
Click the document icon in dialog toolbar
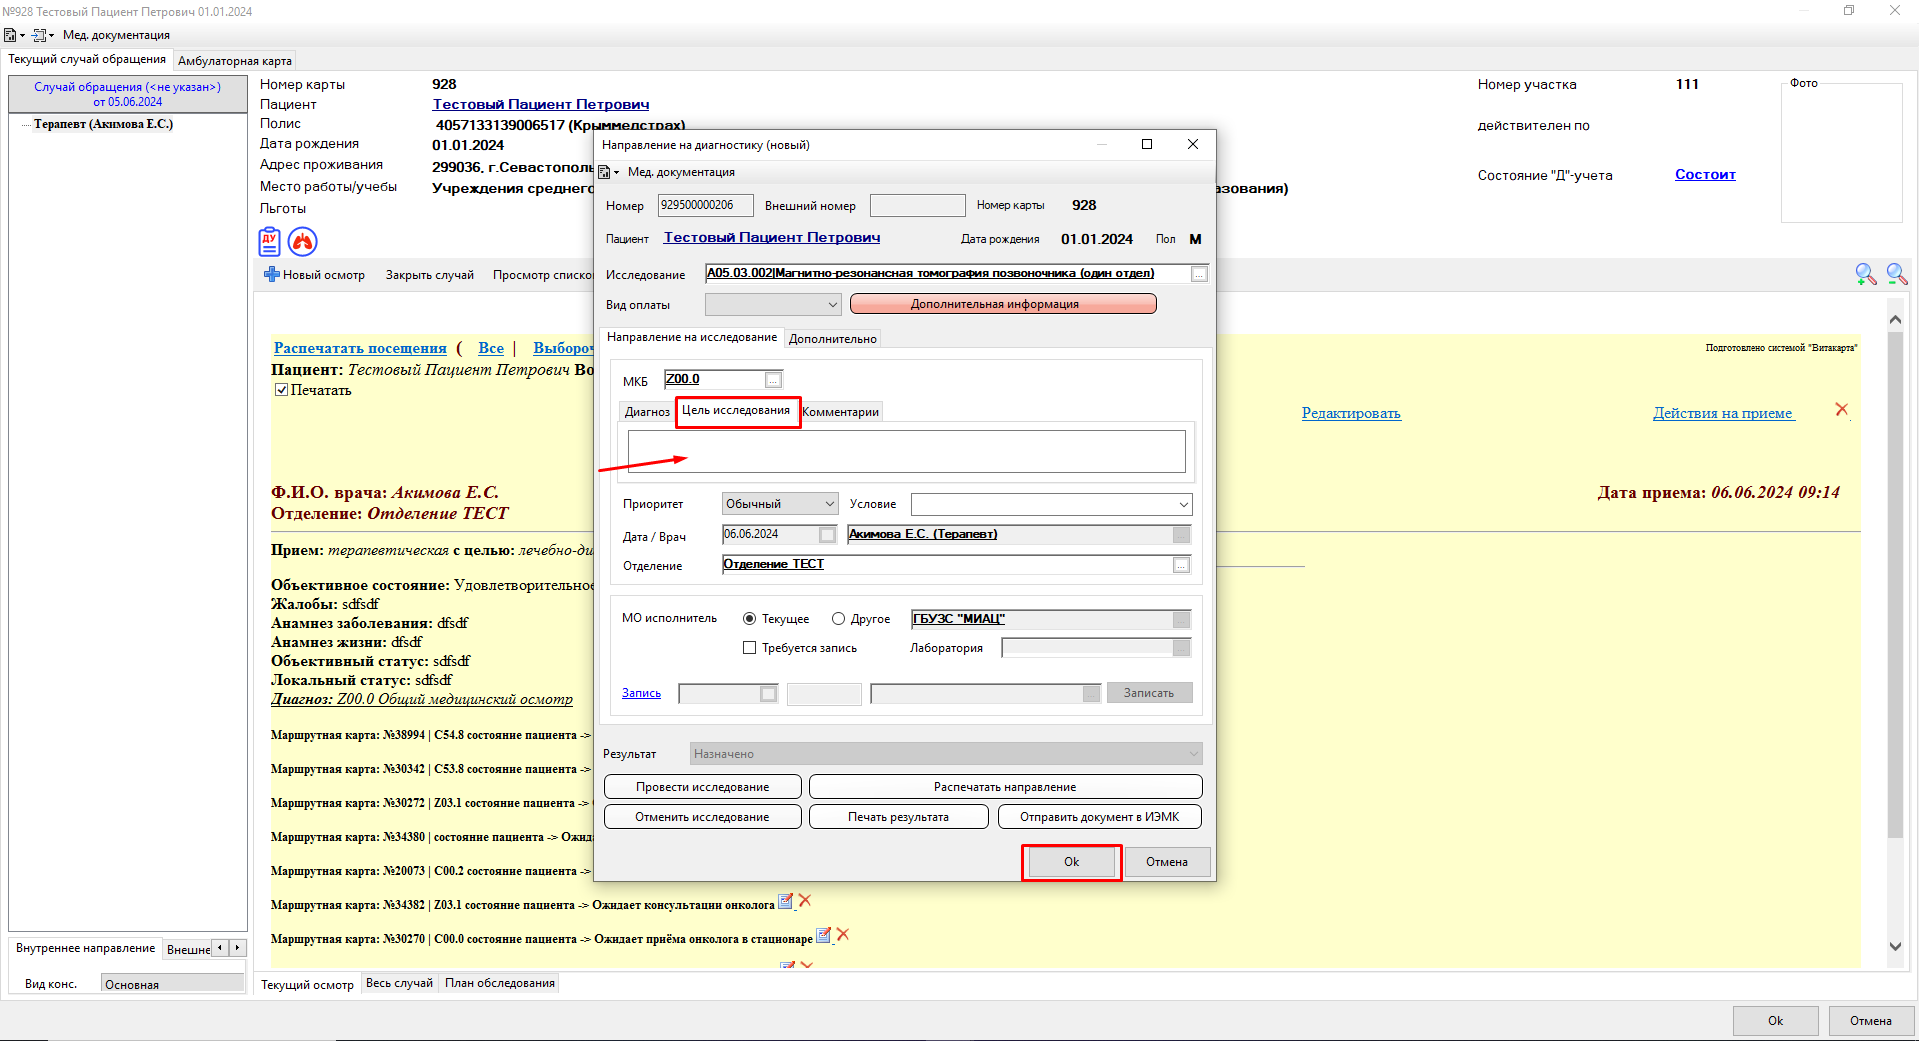pyautogui.click(x=604, y=172)
